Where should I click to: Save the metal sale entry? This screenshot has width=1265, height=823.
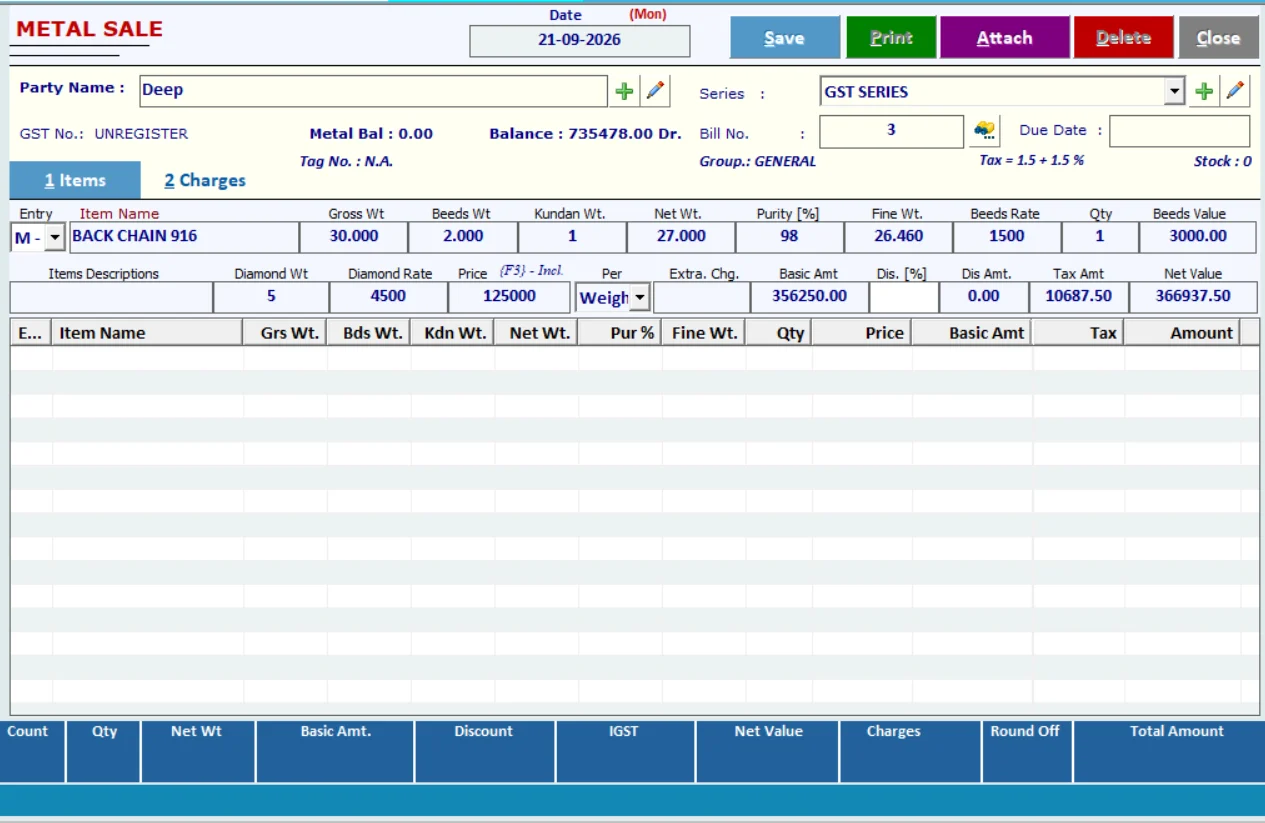[x=785, y=38]
